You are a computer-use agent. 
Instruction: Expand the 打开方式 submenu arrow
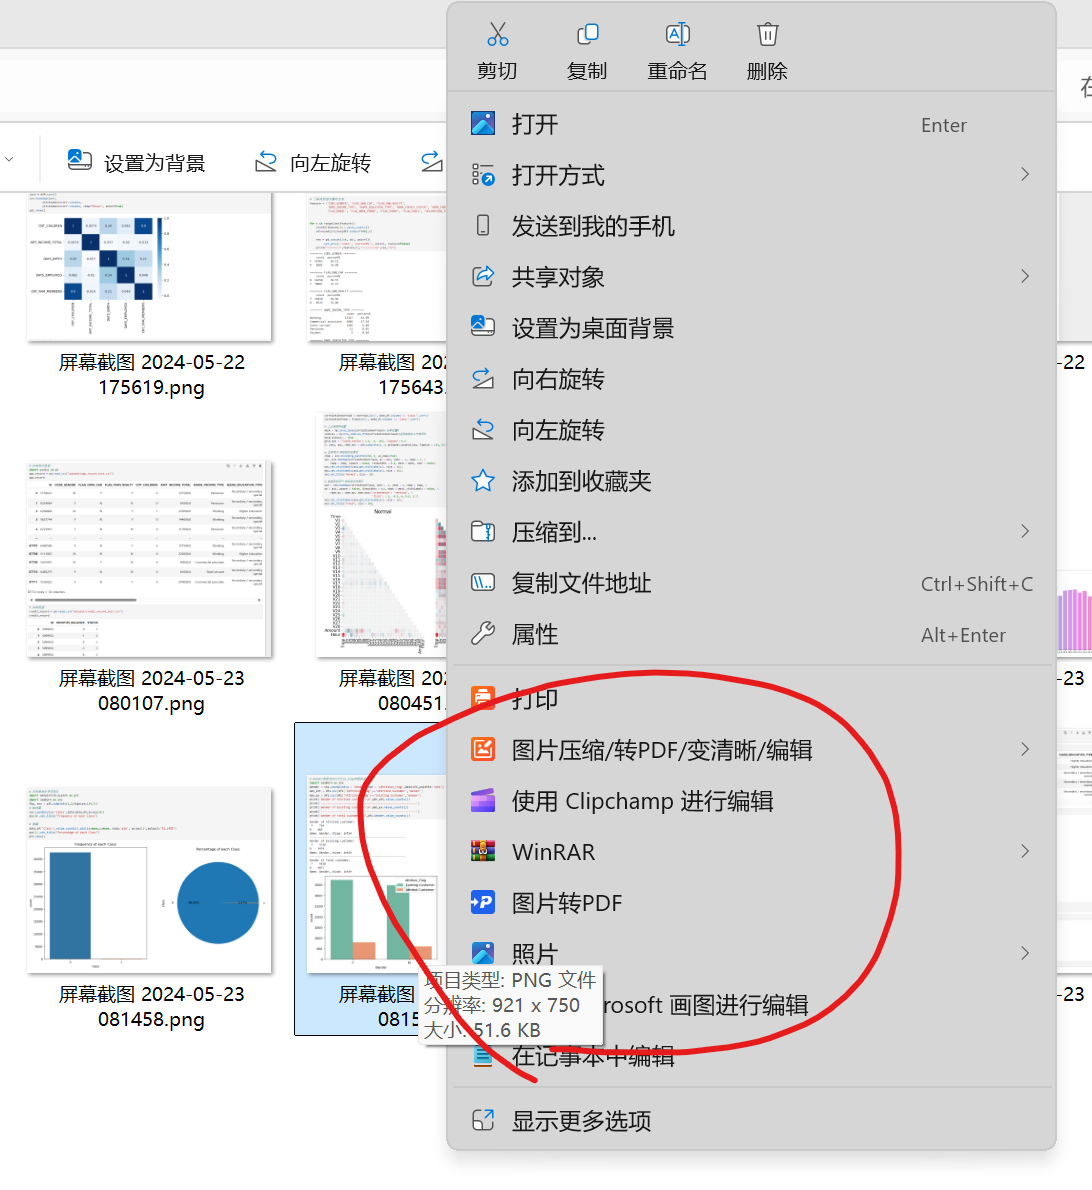(1024, 175)
